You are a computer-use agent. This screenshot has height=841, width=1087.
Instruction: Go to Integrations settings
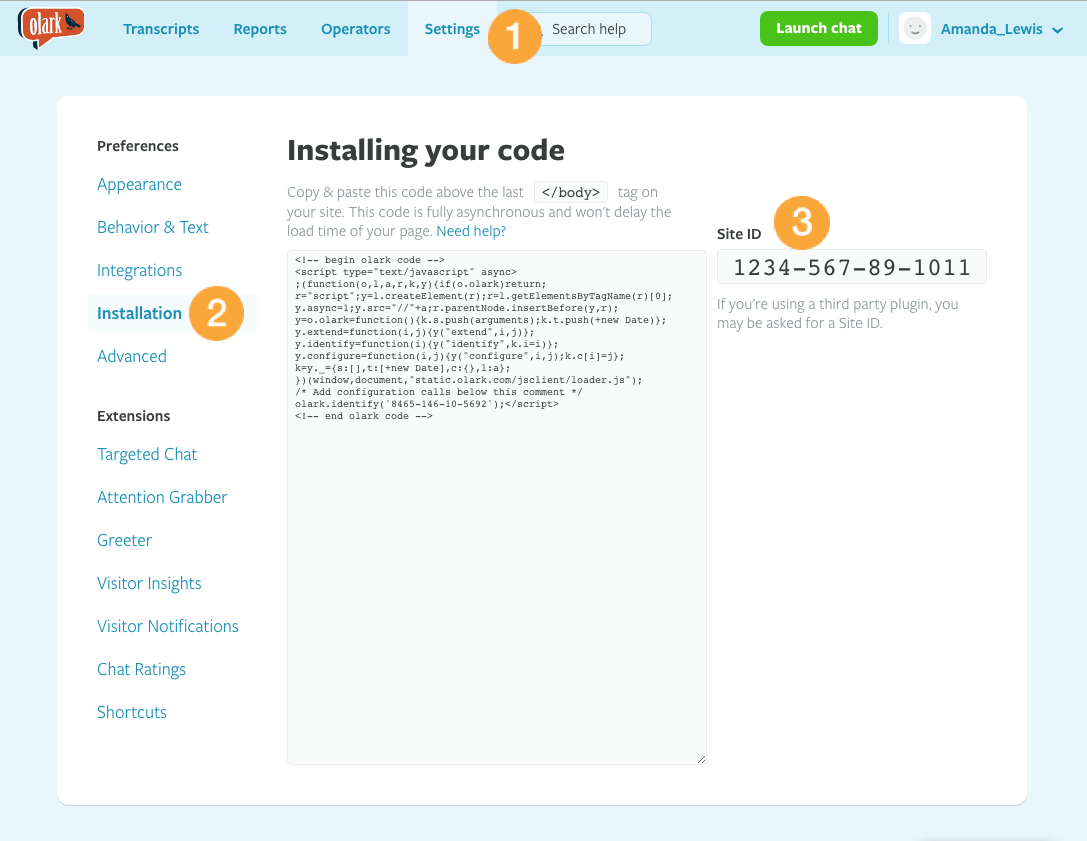[139, 270]
